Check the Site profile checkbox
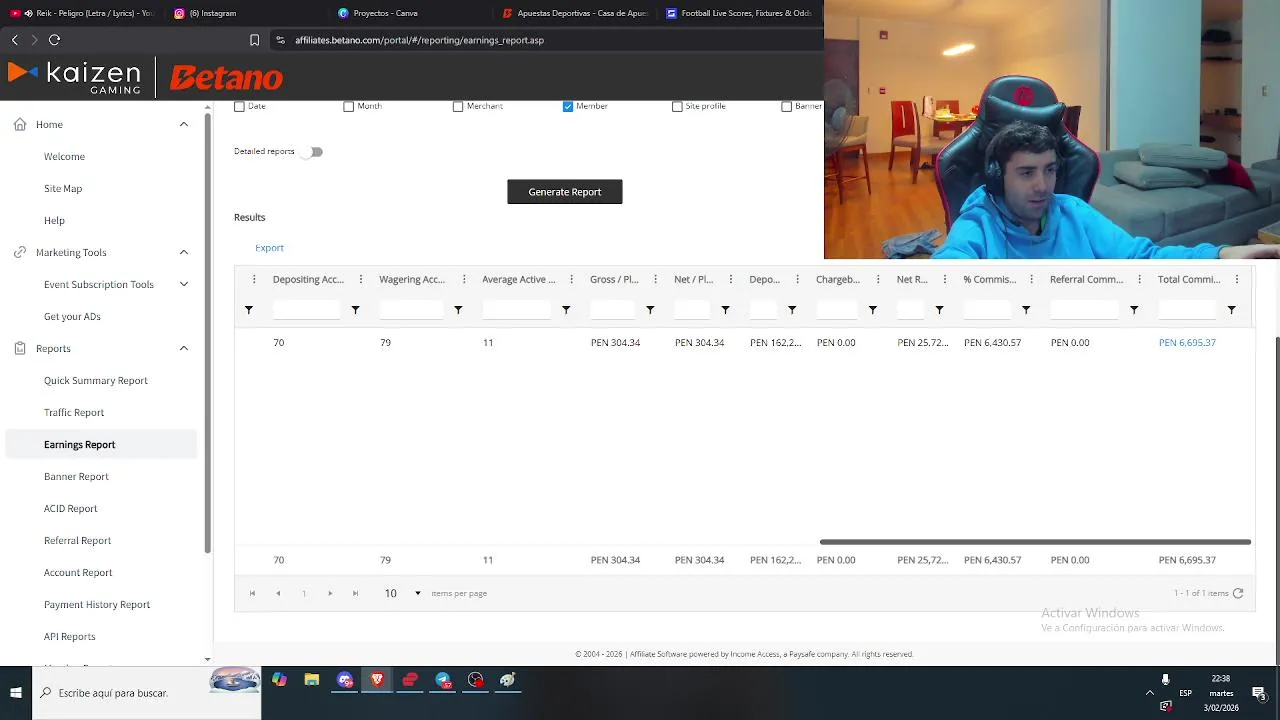 [x=677, y=106]
